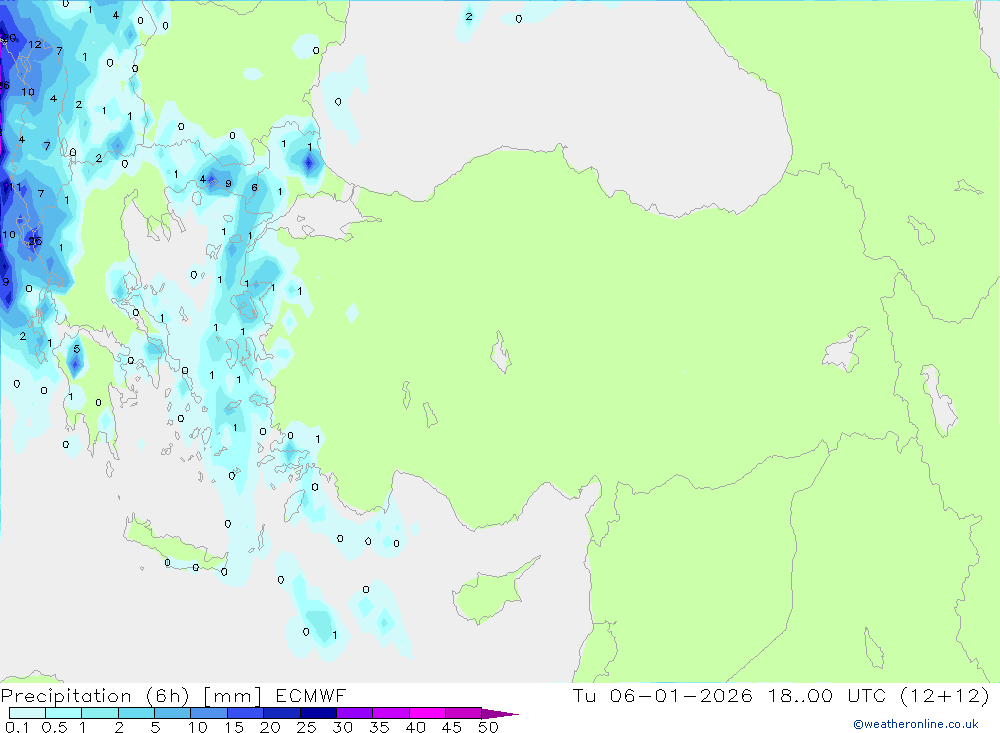
Task: Select the 2–5 mm legend color swatch
Action: point(136,713)
